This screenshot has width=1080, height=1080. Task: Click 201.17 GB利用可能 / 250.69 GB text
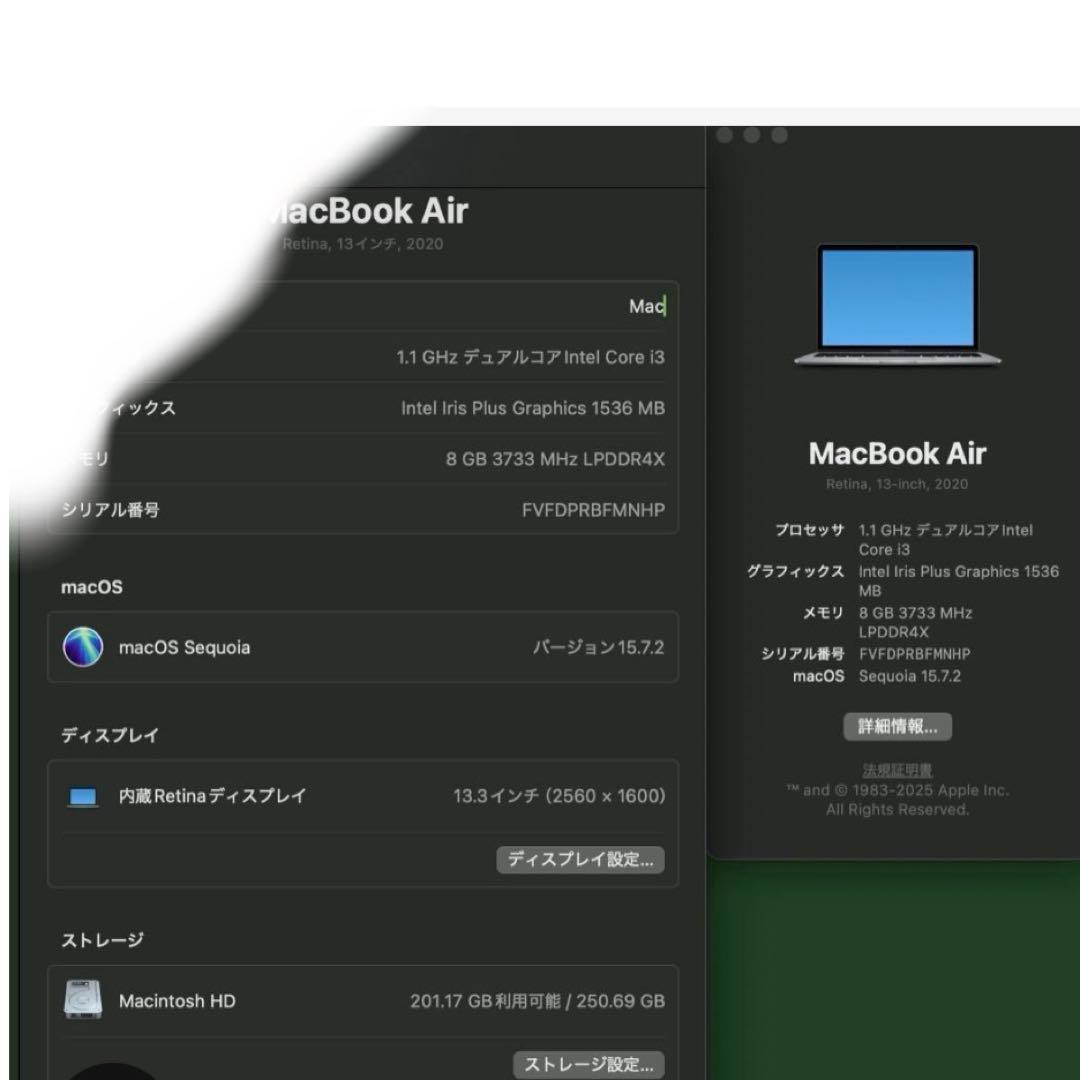coord(537,1001)
